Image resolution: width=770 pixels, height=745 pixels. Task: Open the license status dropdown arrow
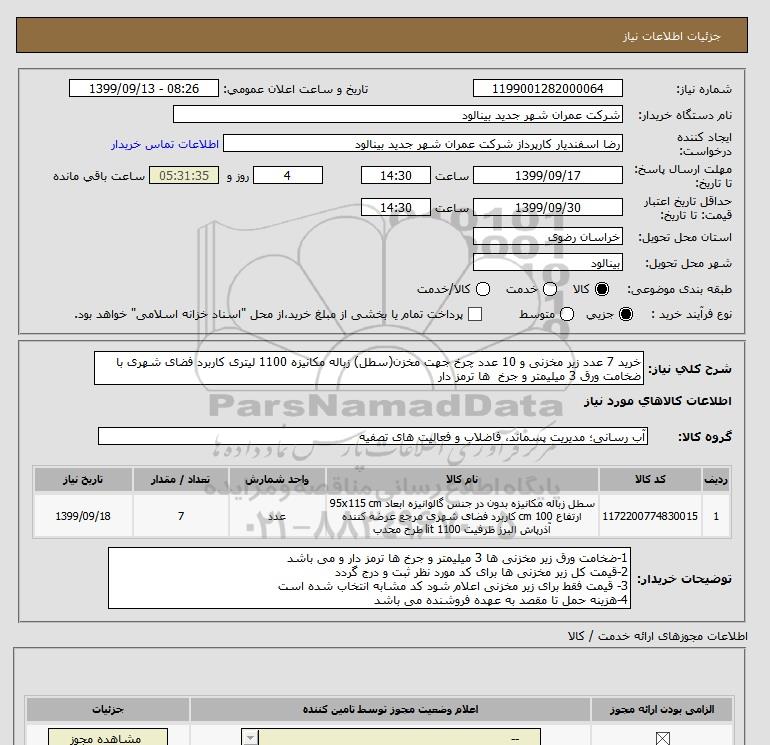point(250,738)
